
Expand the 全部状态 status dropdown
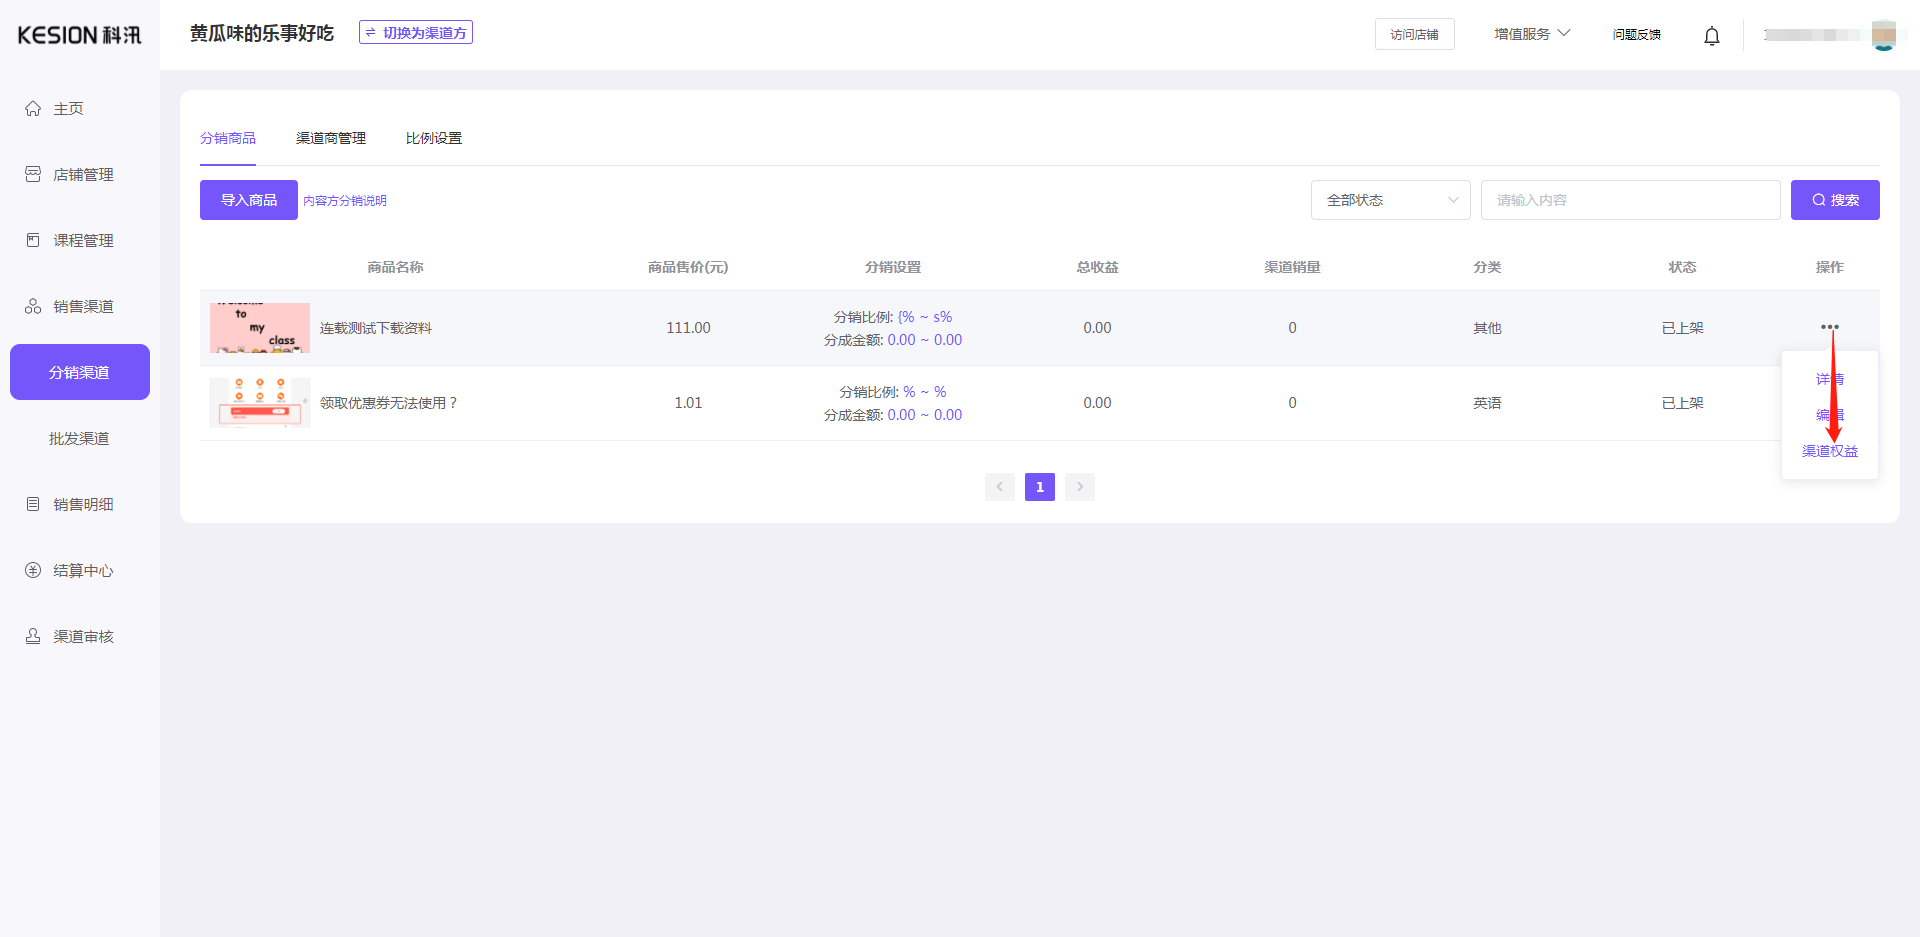pos(1390,200)
